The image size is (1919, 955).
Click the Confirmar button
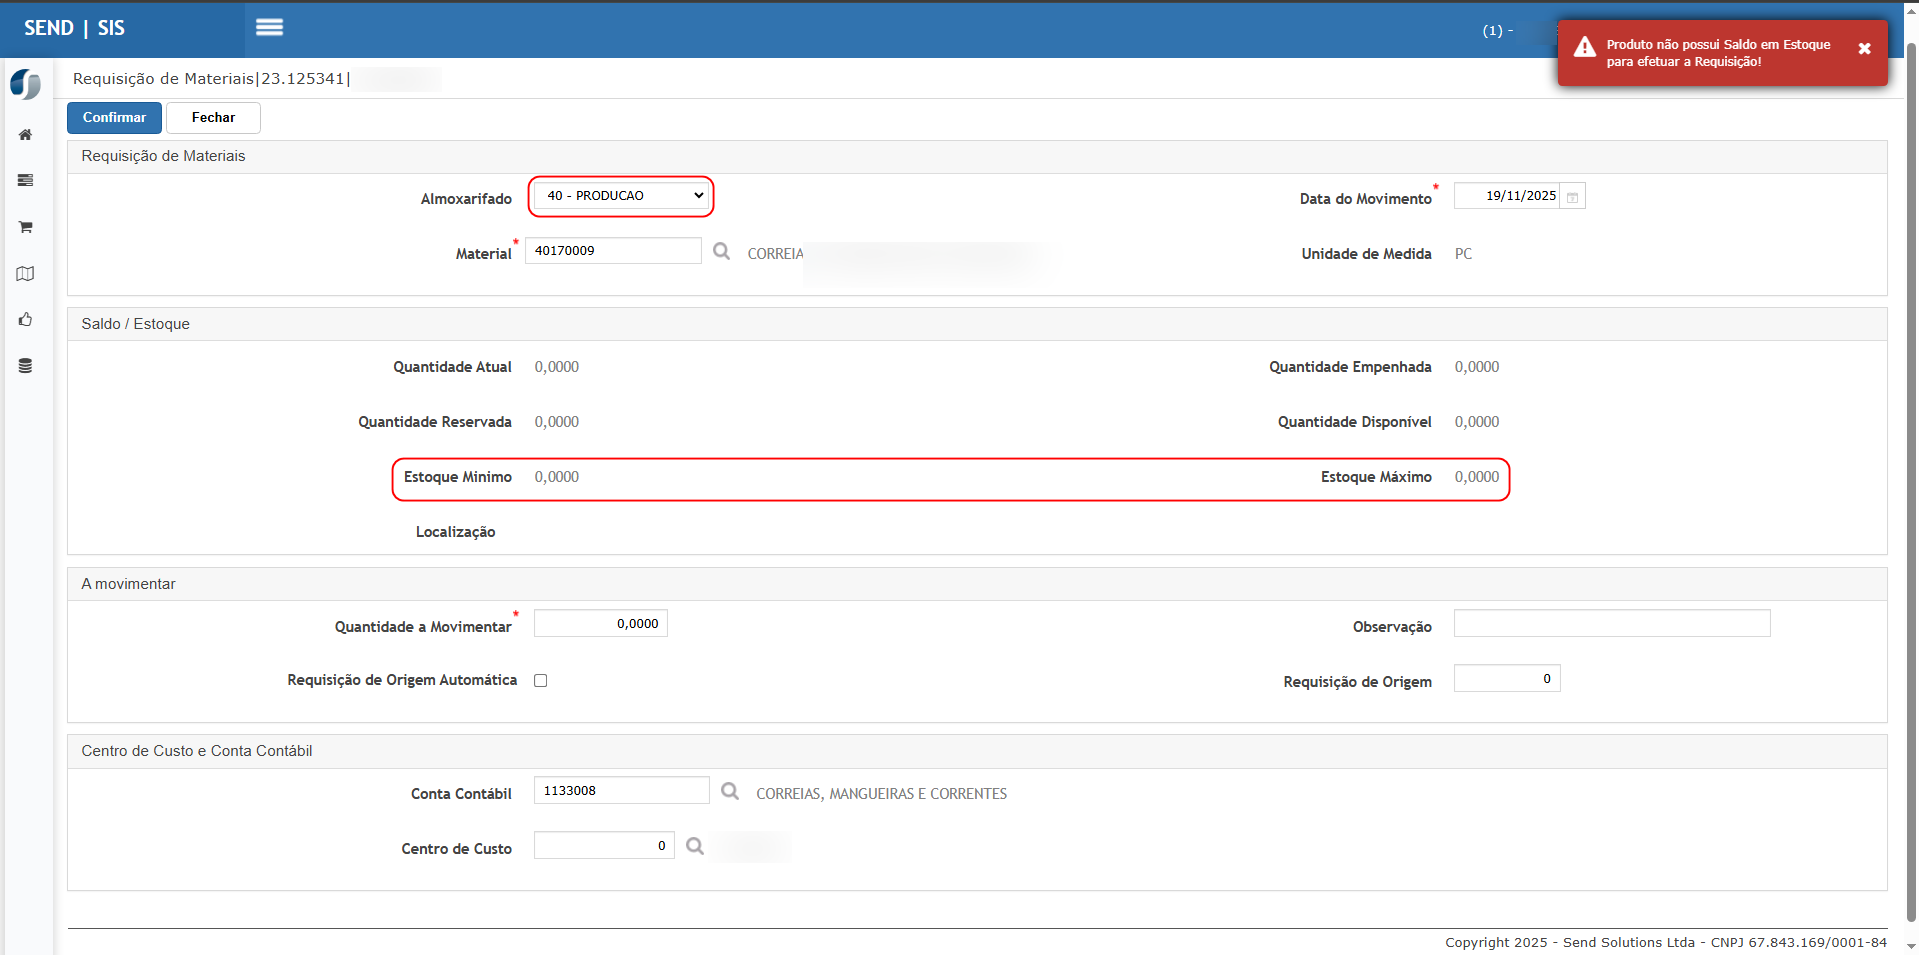[114, 118]
